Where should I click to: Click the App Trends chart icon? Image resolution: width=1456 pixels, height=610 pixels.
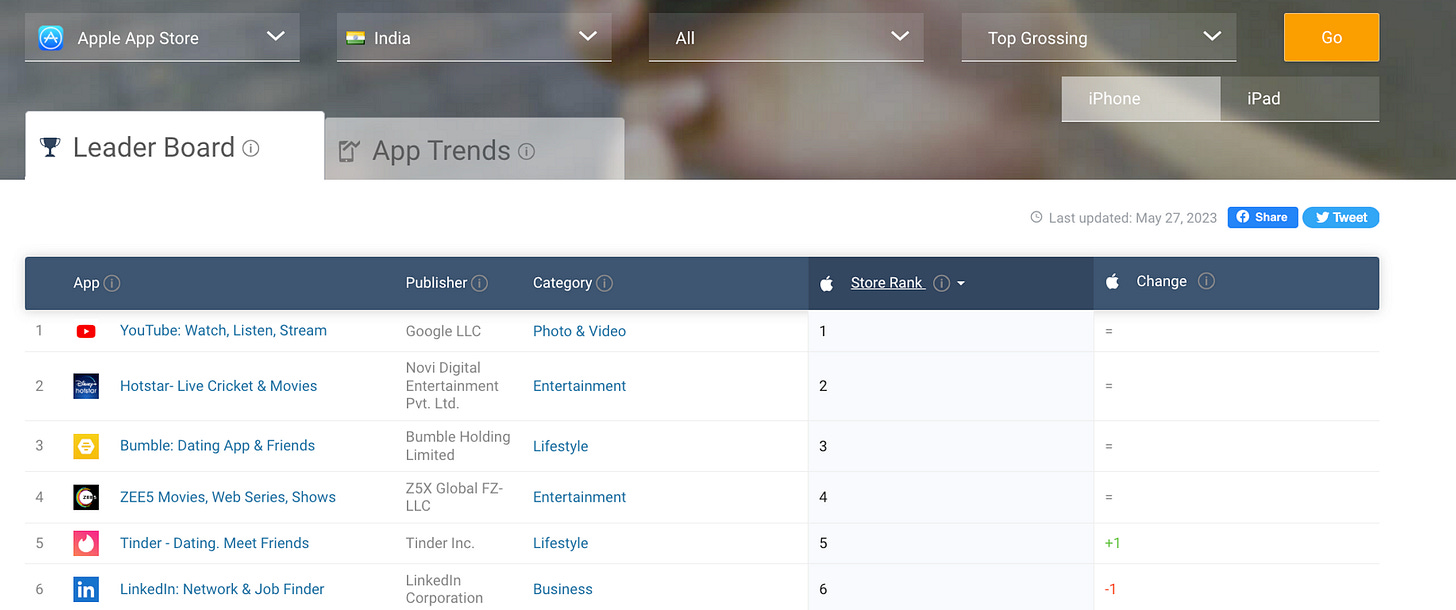point(349,151)
